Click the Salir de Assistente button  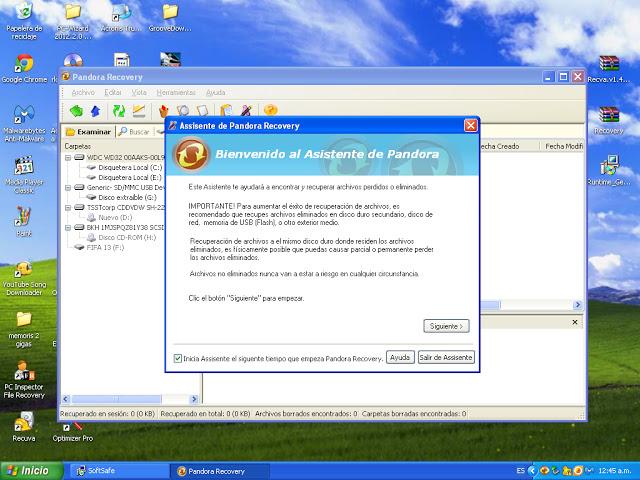[x=446, y=357]
